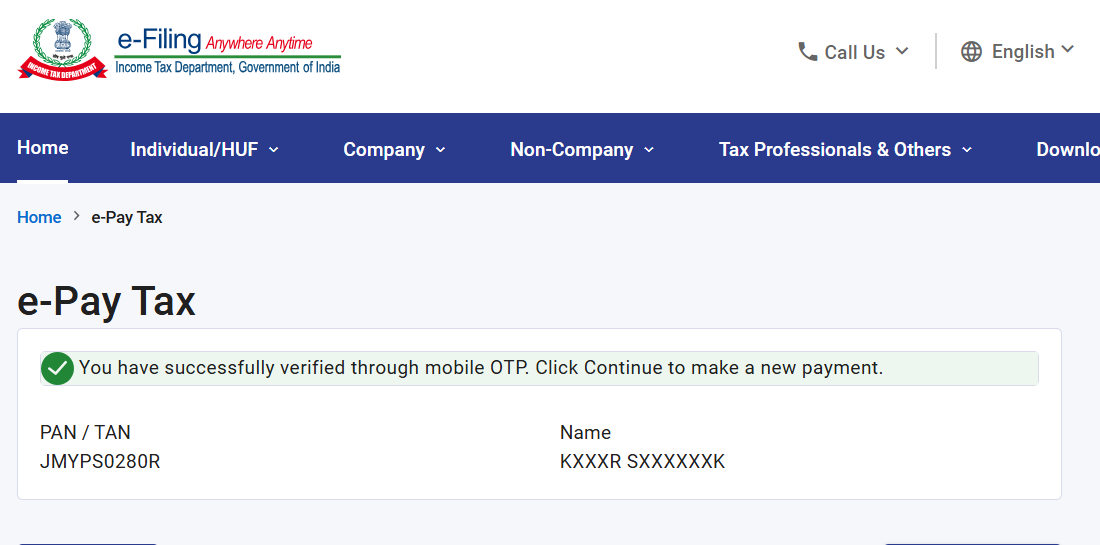The height and width of the screenshot is (545, 1100).
Task: Expand the Company menu chevron
Action: (441, 149)
